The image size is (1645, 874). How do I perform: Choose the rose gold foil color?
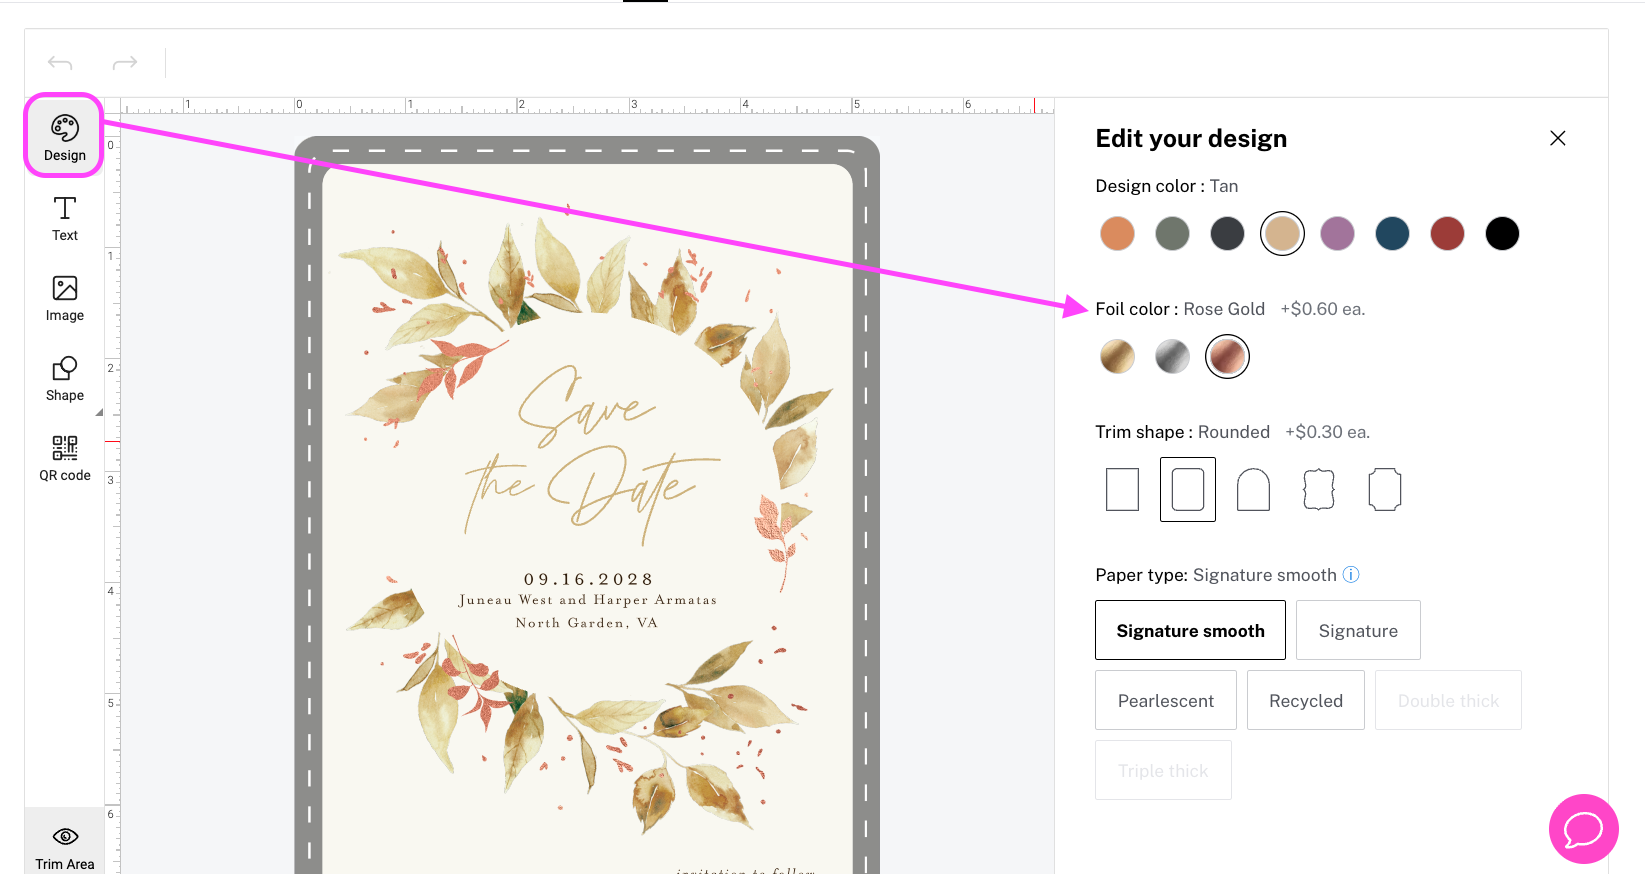click(1227, 356)
